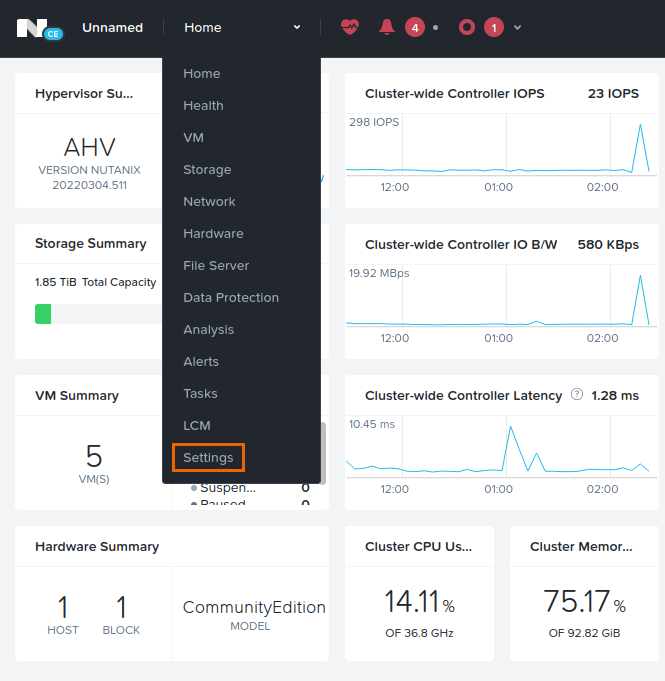The width and height of the screenshot is (665, 681).
Task: Expand the chevron beside the tasks badge
Action: pyautogui.click(x=517, y=27)
